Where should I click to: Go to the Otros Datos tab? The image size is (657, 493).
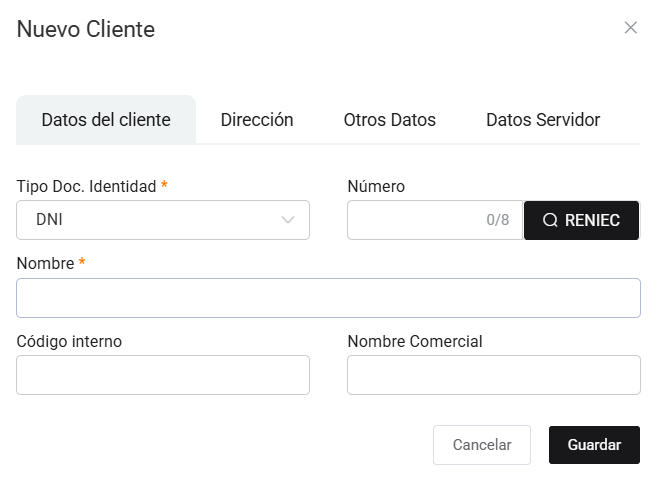click(x=389, y=120)
